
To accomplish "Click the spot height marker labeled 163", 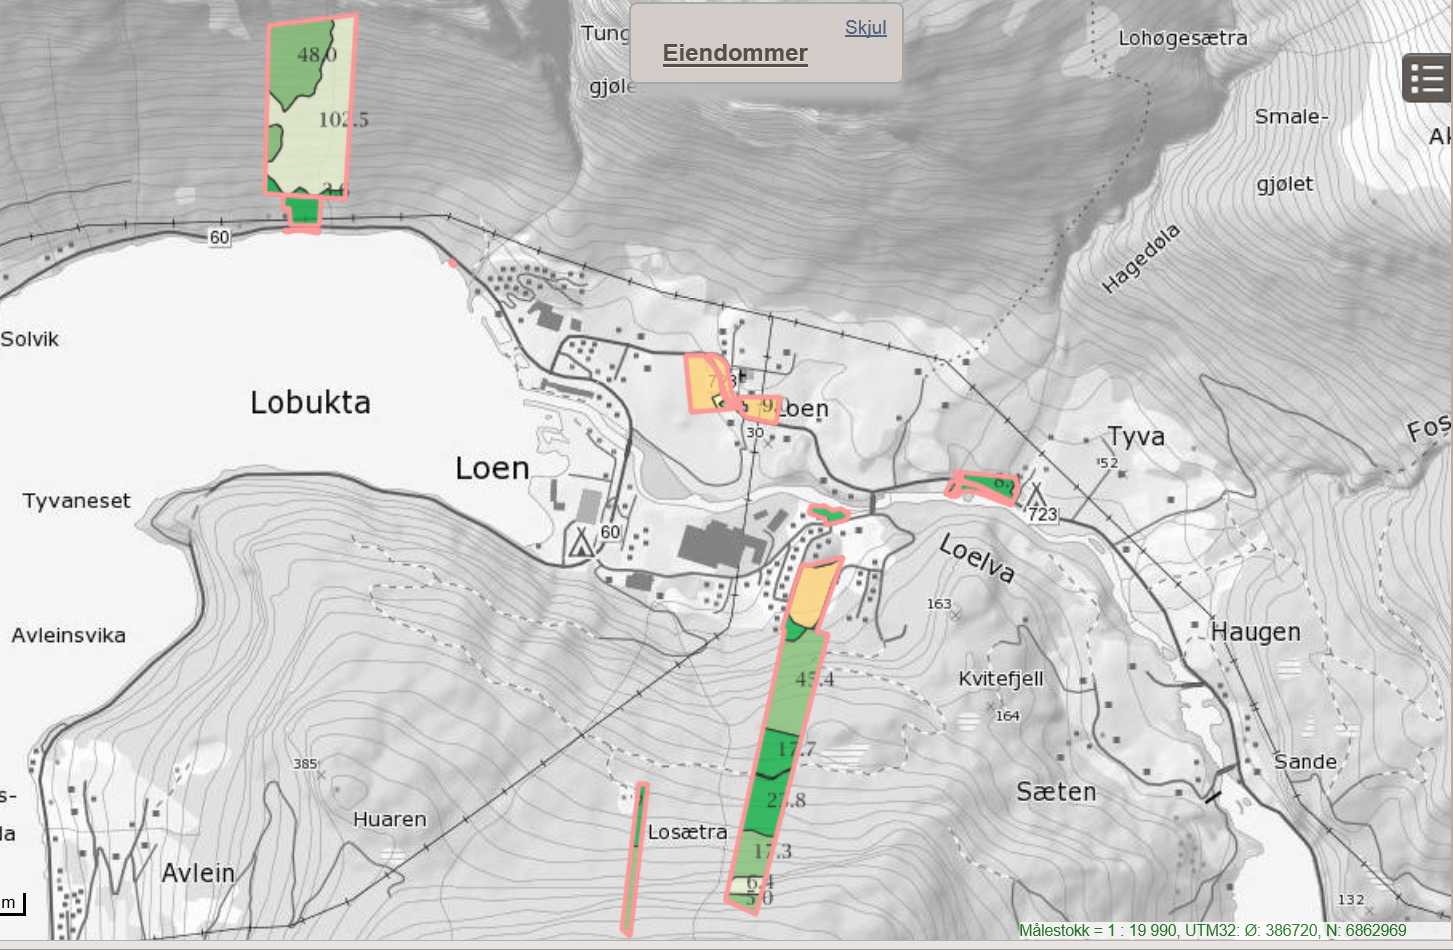I will (954, 615).
